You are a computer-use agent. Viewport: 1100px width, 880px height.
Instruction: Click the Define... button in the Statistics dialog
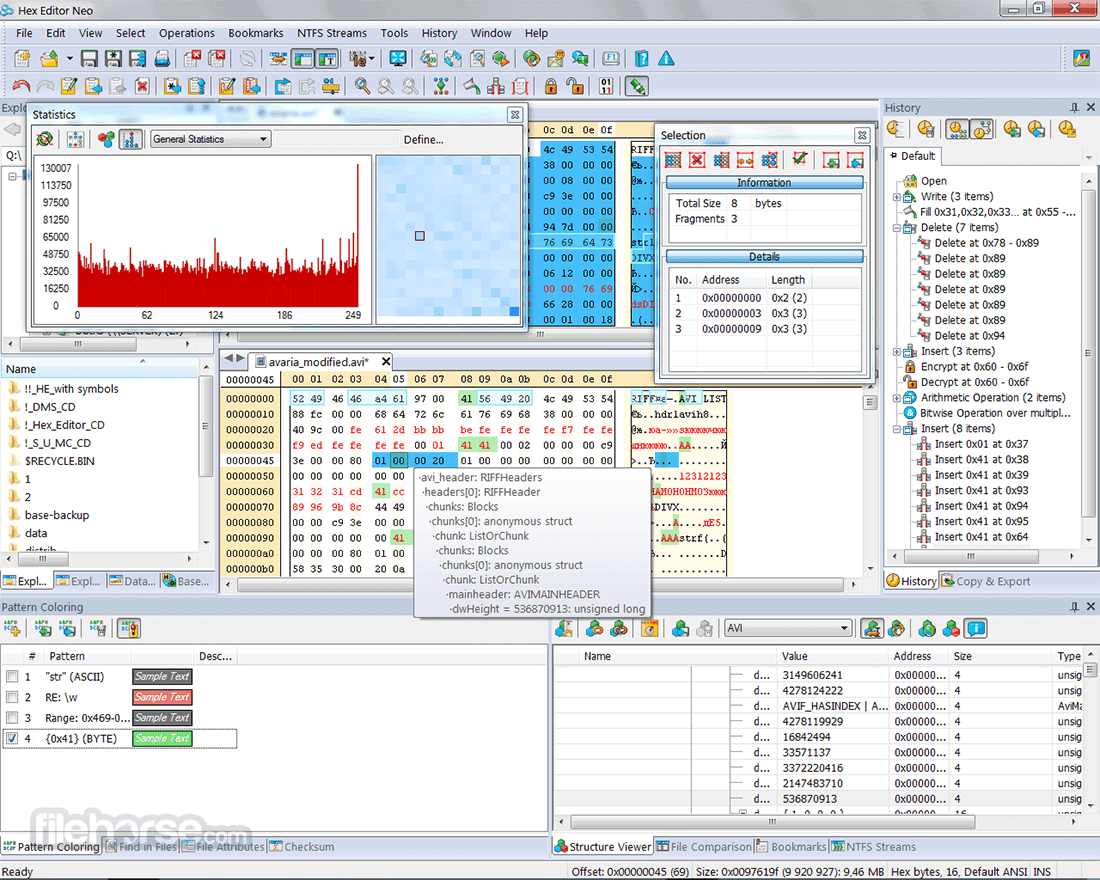422,139
